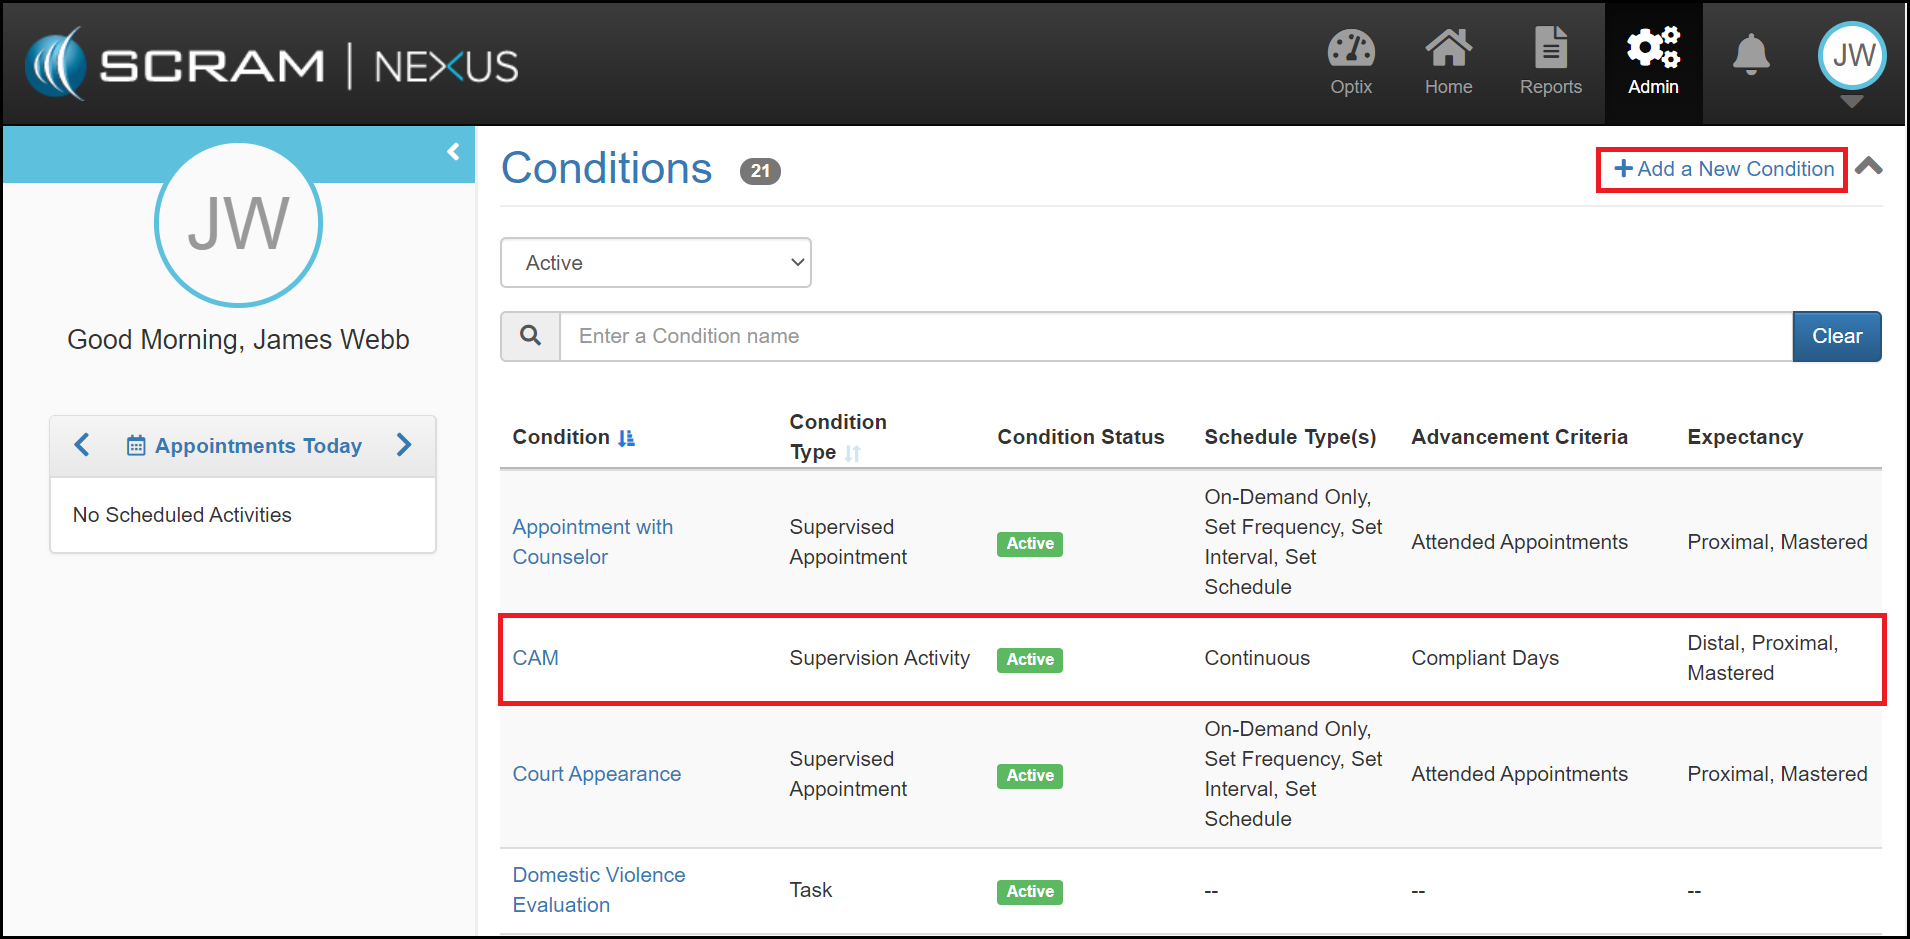Click the SCRAM Nexus logo
1910x939 pixels.
point(272,66)
